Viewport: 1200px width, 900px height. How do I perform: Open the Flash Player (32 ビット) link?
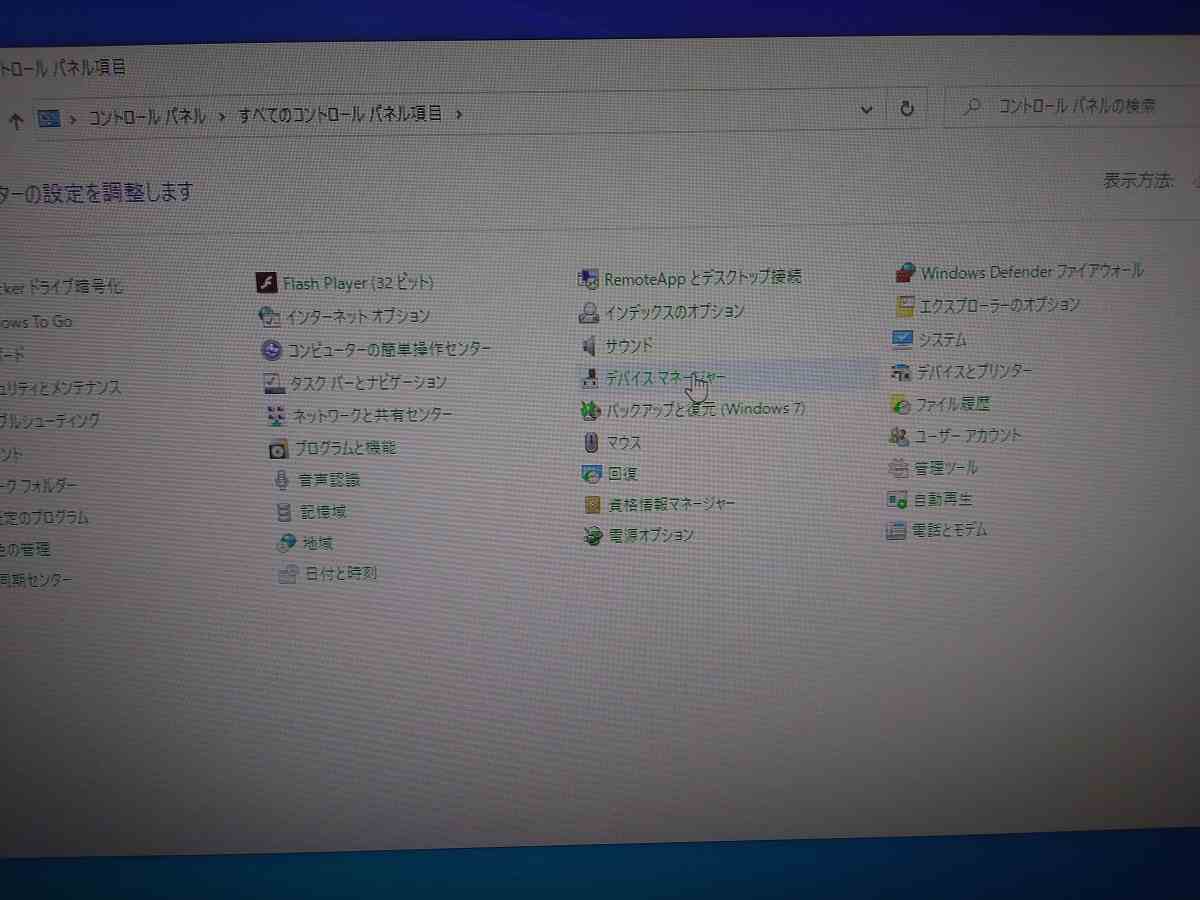358,283
